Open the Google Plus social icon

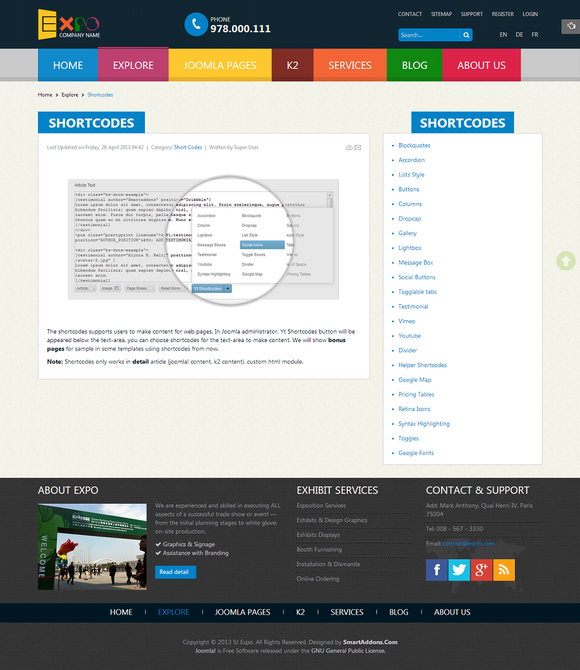coord(481,570)
